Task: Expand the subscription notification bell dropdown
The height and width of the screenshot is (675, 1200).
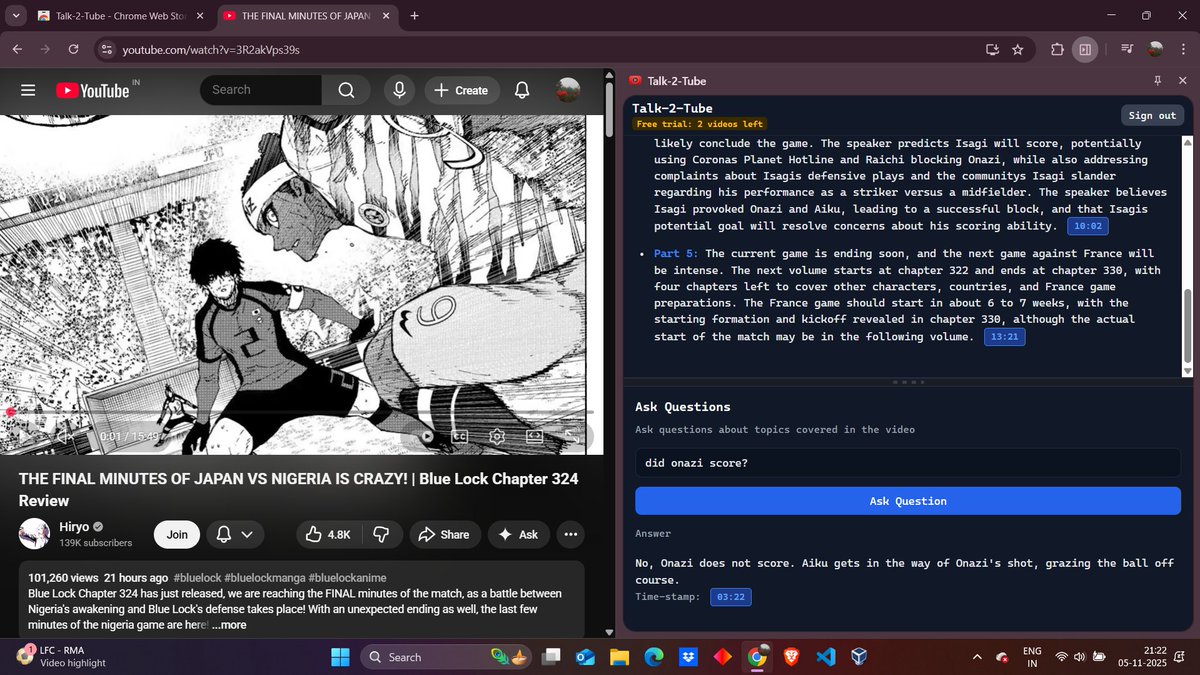Action: (x=235, y=534)
